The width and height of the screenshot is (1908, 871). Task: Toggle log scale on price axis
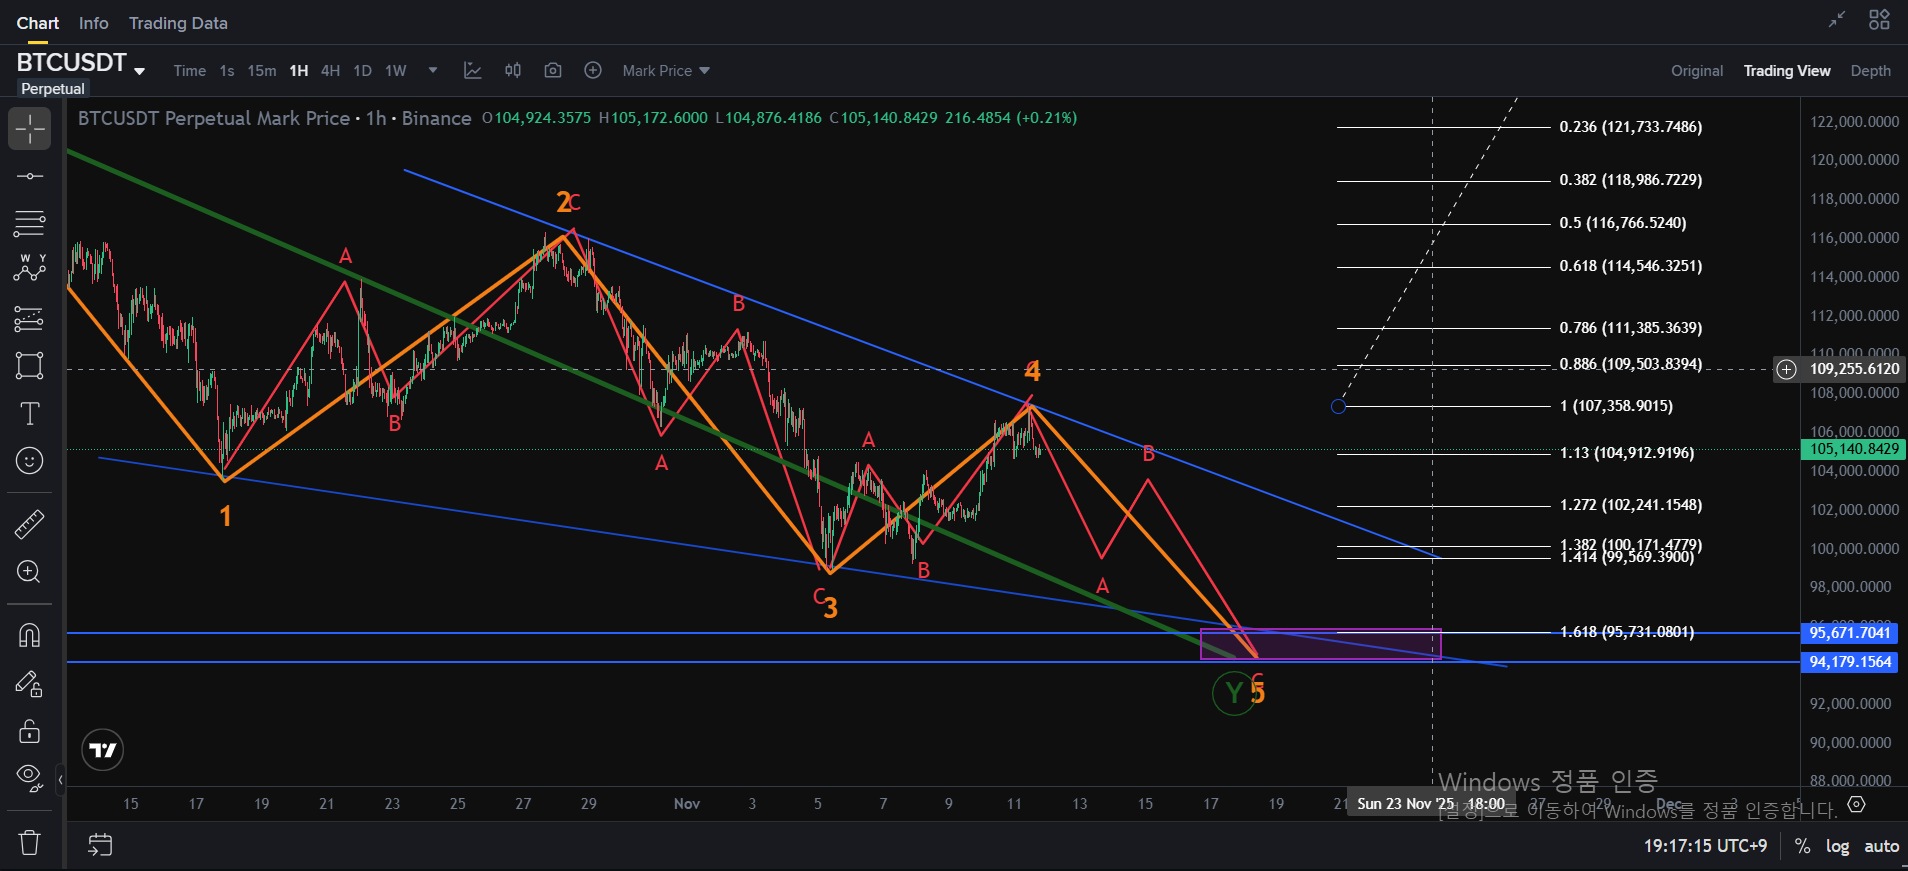[x=1837, y=846]
